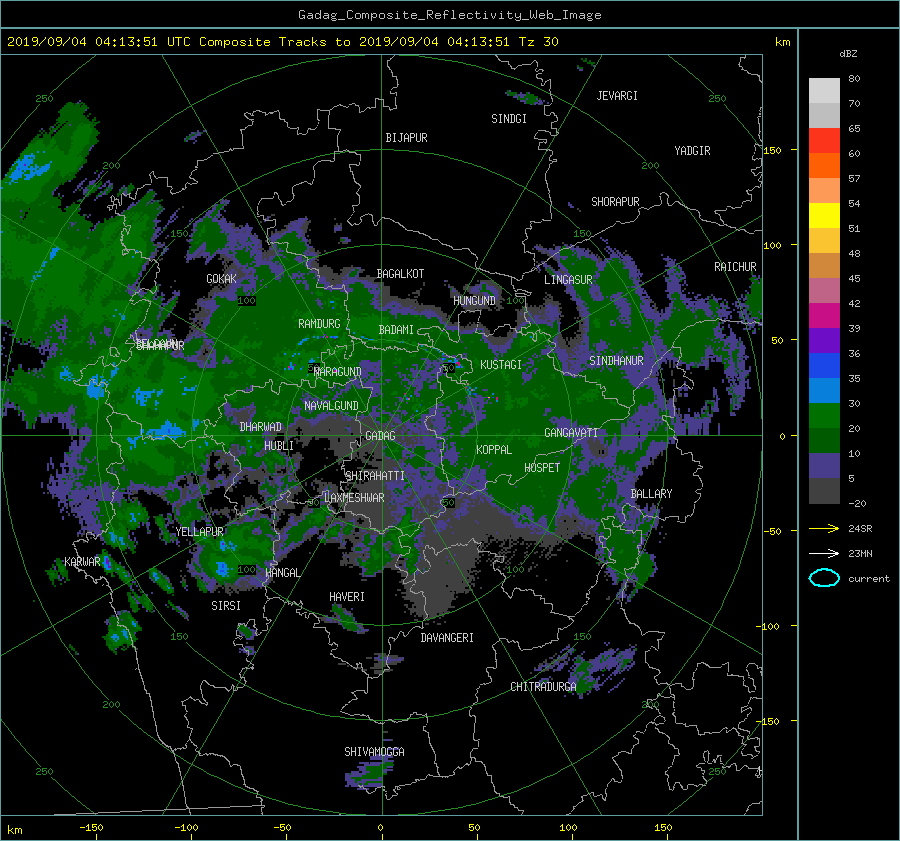Click the KOPPAL place name
Image resolution: width=900 pixels, height=841 pixels.
click(x=494, y=450)
